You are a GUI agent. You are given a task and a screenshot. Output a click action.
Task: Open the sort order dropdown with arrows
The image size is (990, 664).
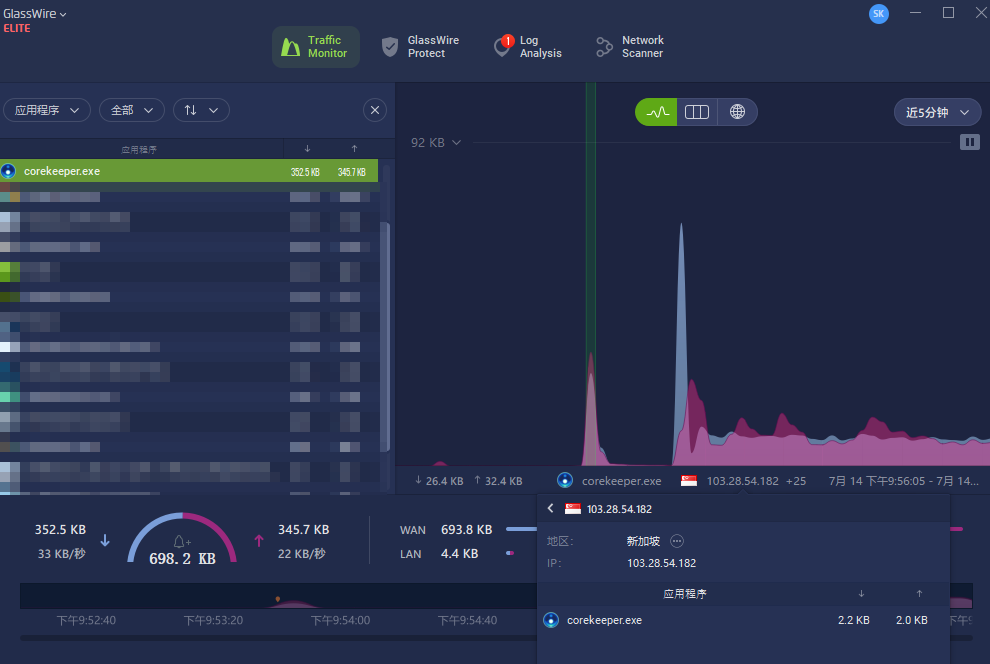tap(201, 110)
